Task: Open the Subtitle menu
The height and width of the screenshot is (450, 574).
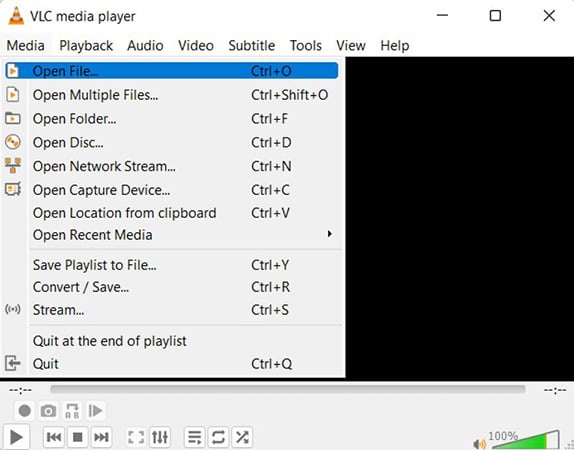Action: 251,46
